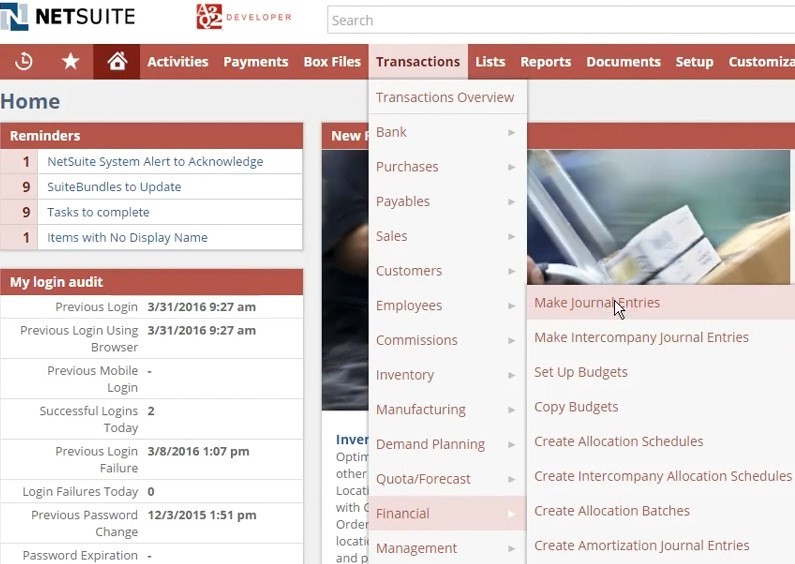
Task: Open the Transactions menu
Action: click(418, 61)
